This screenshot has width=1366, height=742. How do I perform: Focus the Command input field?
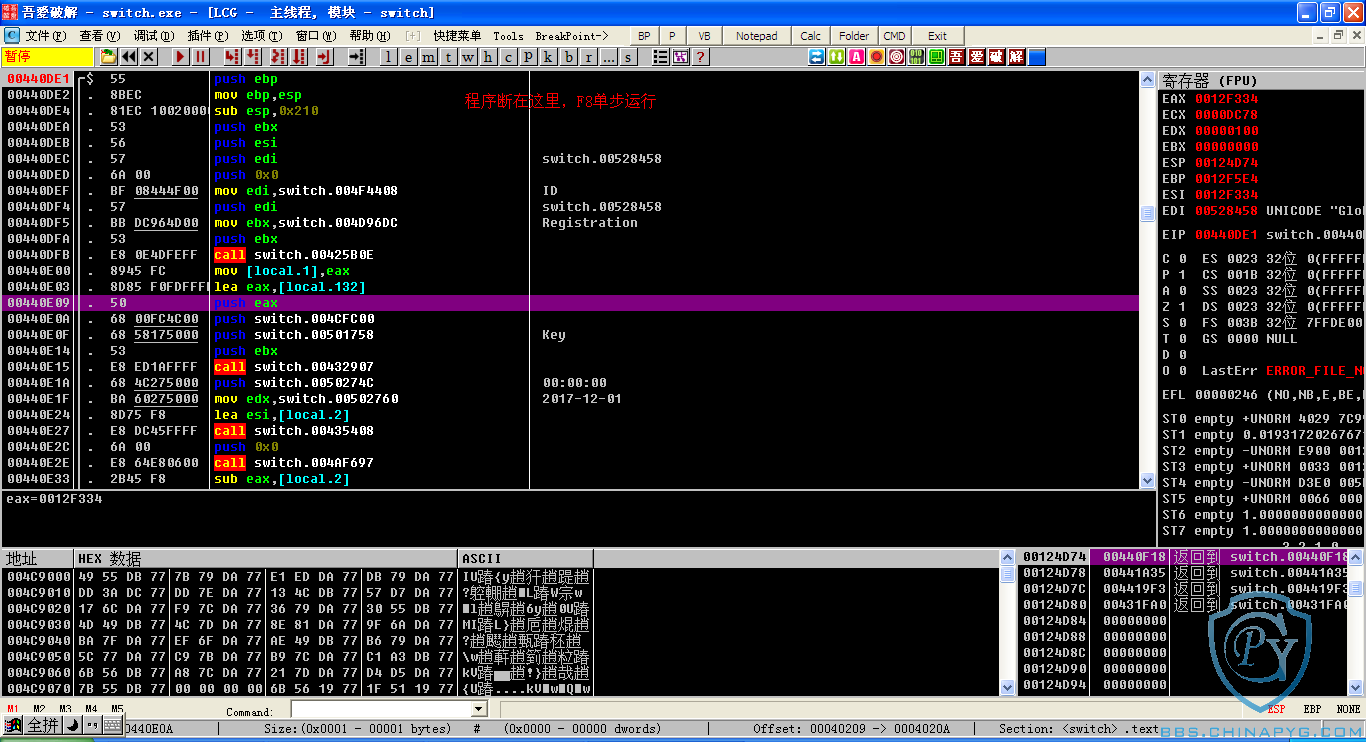point(380,709)
